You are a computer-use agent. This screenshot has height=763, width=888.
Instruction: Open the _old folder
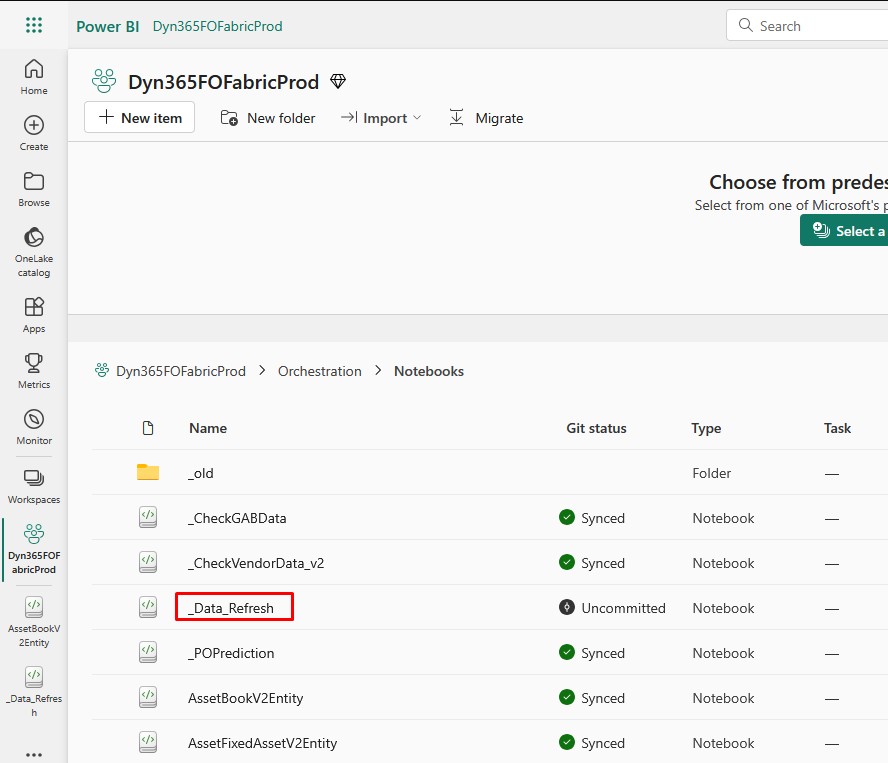click(200, 473)
